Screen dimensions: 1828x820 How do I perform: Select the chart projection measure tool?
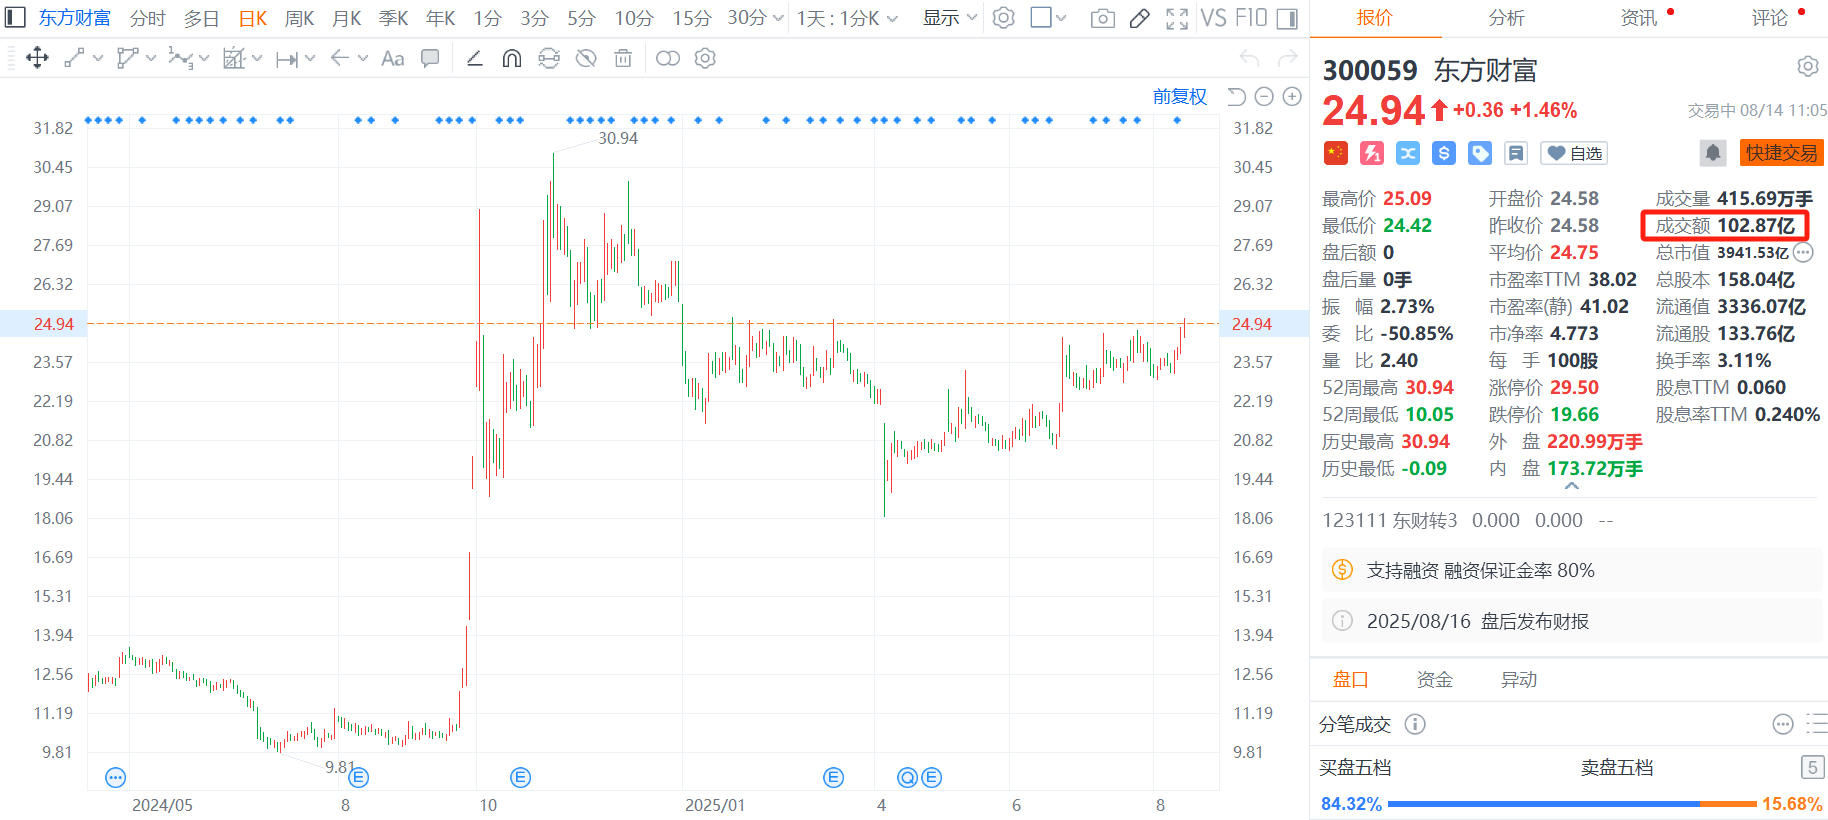(x=234, y=58)
